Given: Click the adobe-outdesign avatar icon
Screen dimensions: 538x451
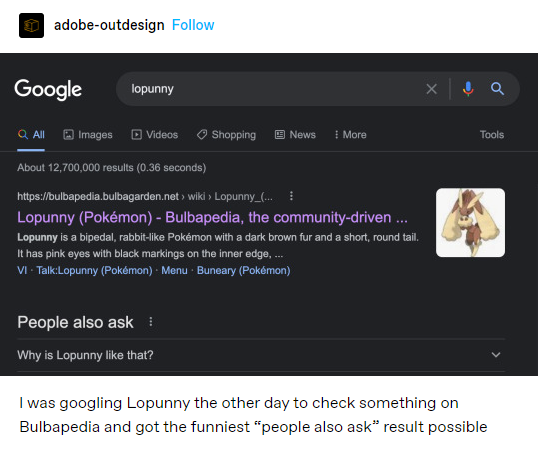Looking at the screenshot, I should (x=31, y=25).
